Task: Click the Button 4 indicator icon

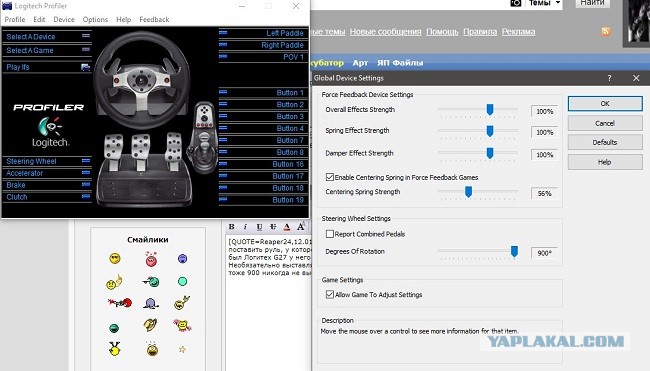Action: pos(223,128)
